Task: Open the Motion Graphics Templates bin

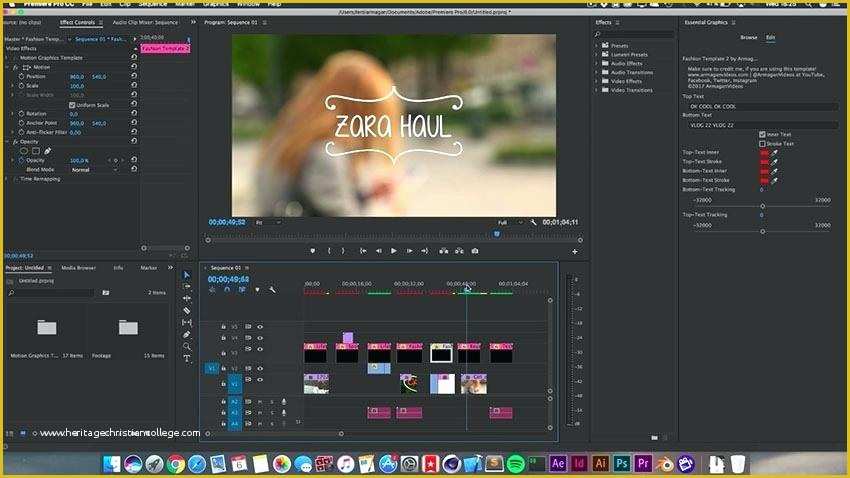Action: tap(47, 327)
